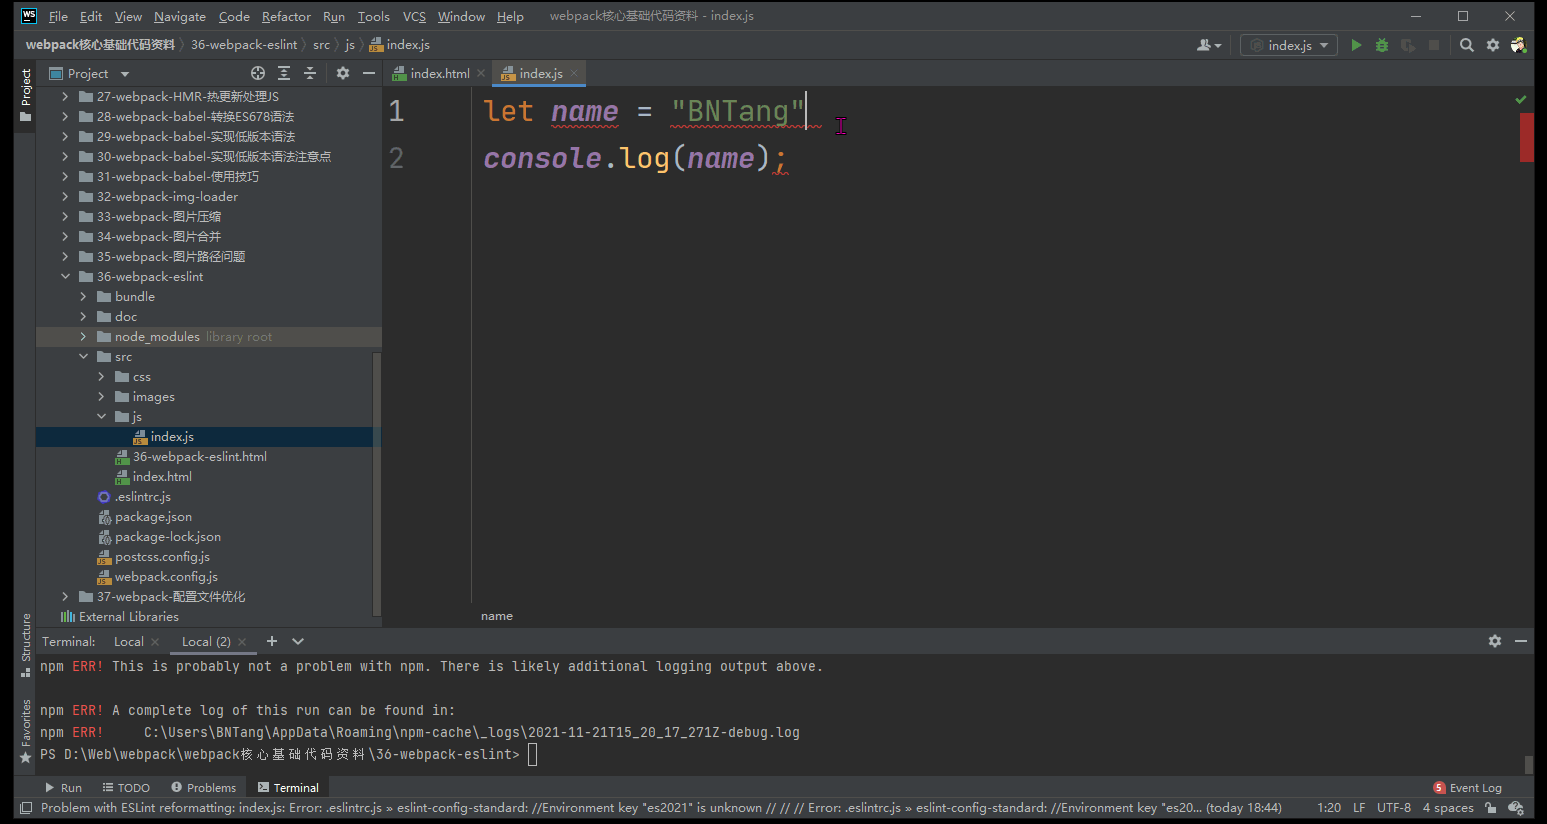Screen dimensions: 1547x824
Task: Go to line via 1:20 position indicator
Action: [x=1329, y=808]
